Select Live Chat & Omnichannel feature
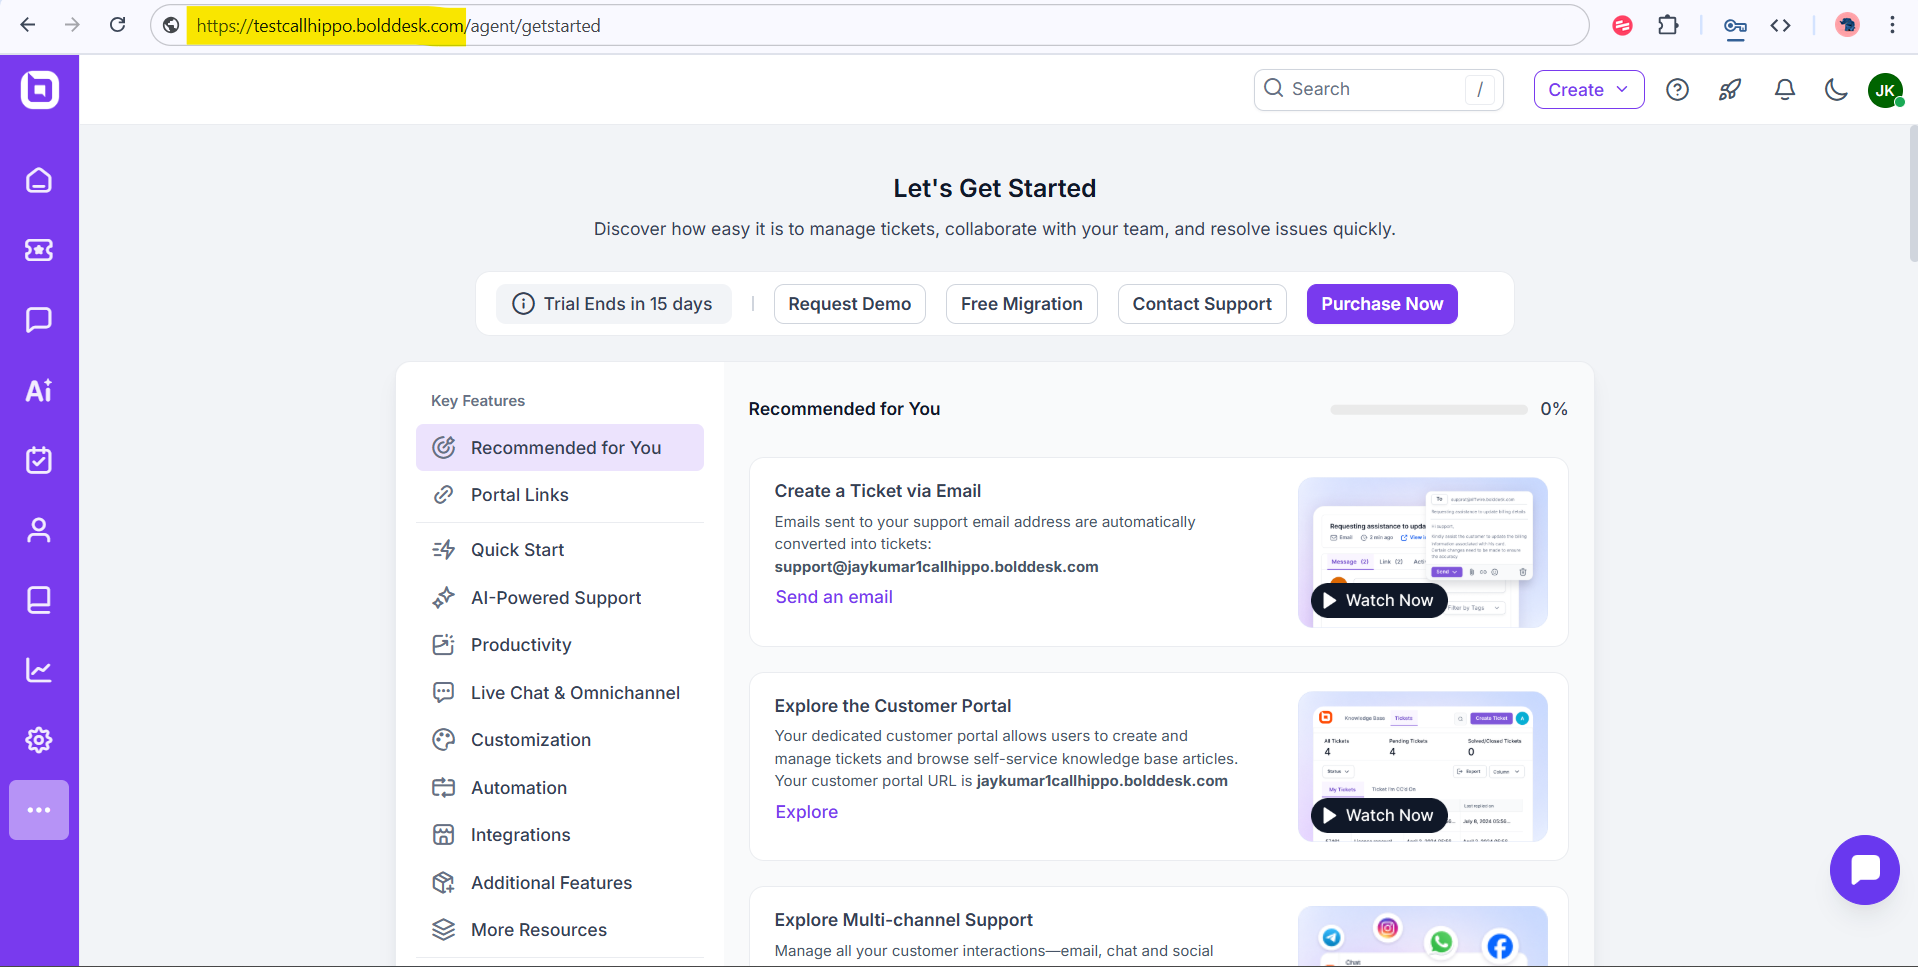This screenshot has width=1918, height=967. tap(560, 693)
